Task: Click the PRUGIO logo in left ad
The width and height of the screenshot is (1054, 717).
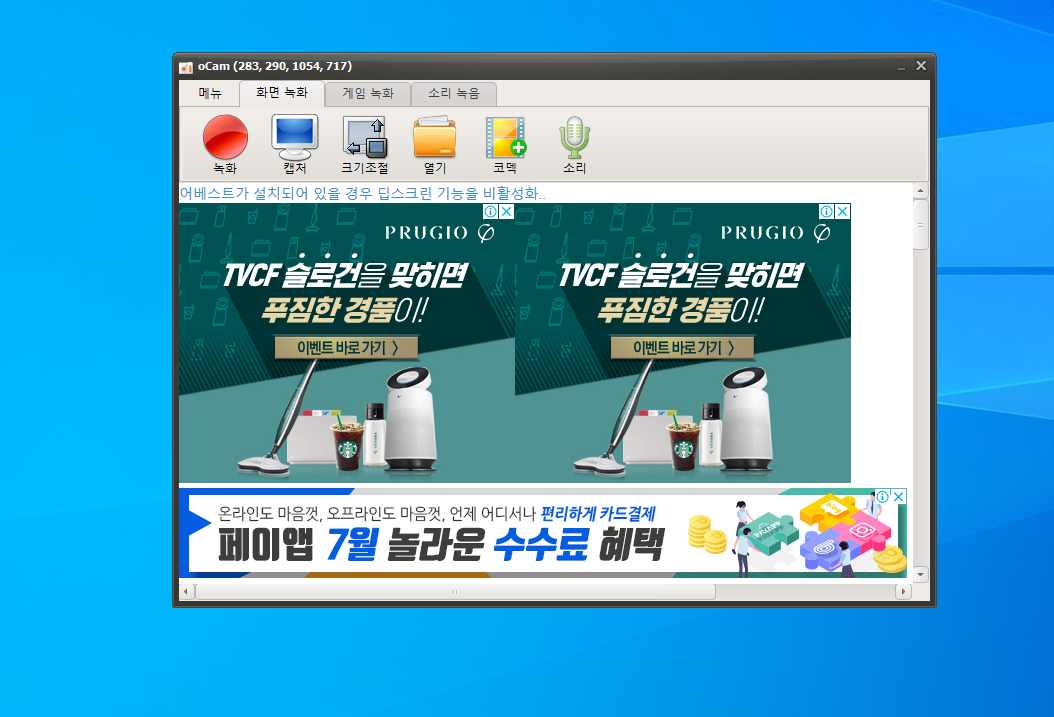Action: (440, 233)
